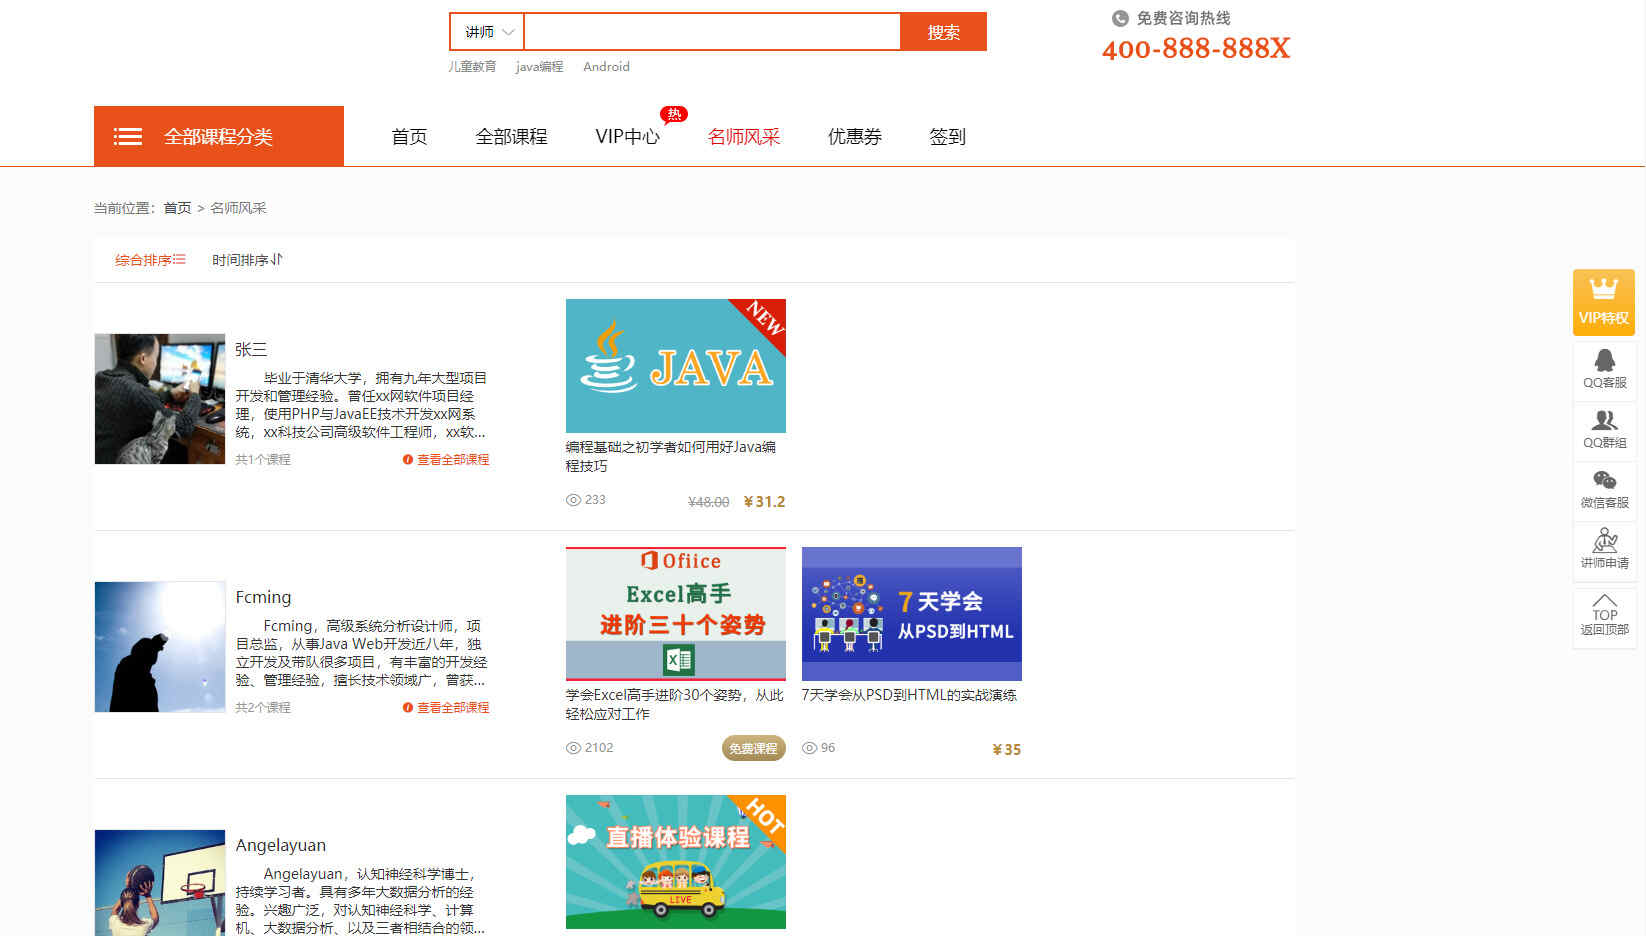Click the Android hot search keyword
The height and width of the screenshot is (936, 1646).
(x=606, y=67)
